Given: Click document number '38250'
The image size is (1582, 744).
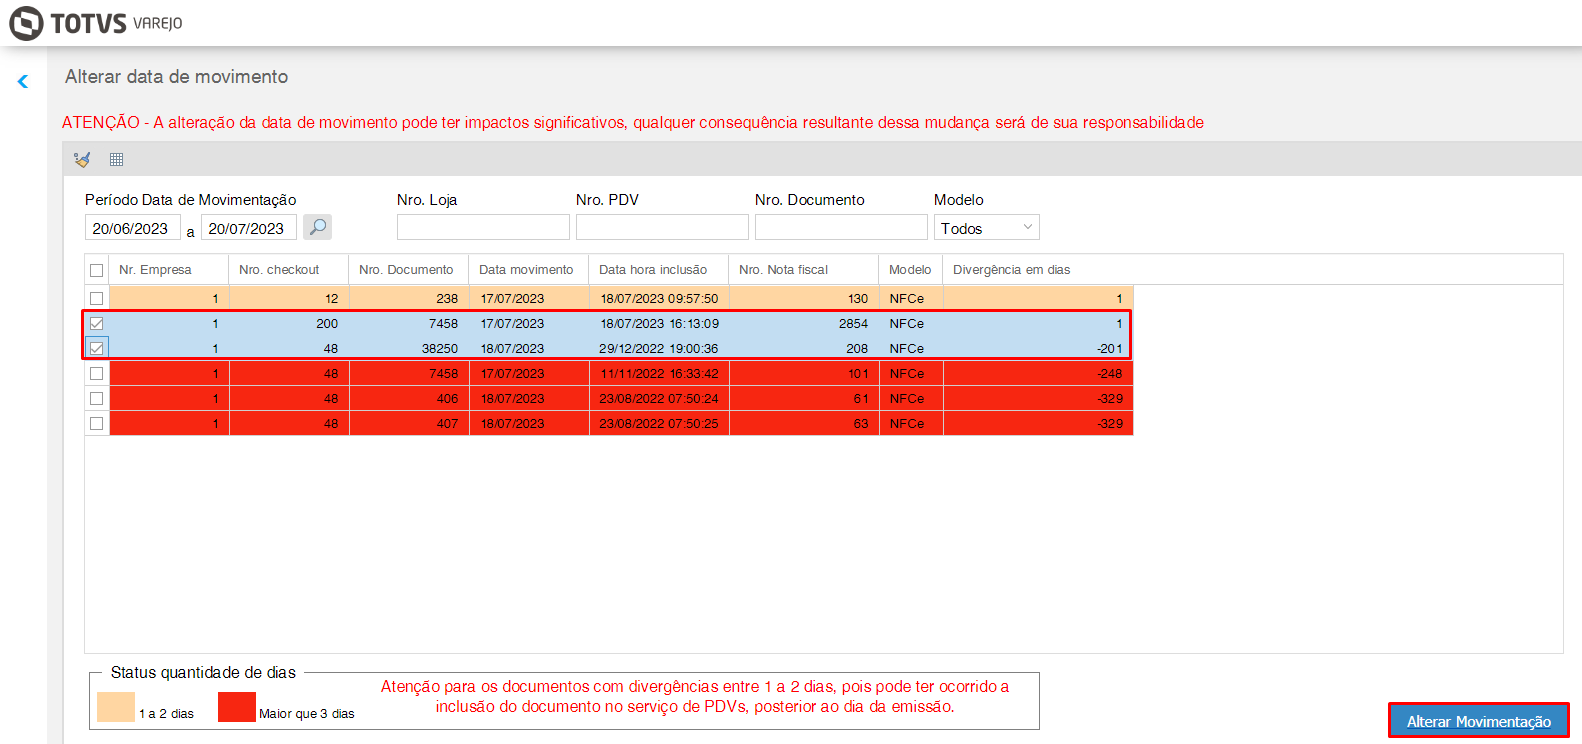Looking at the screenshot, I should (439, 348).
